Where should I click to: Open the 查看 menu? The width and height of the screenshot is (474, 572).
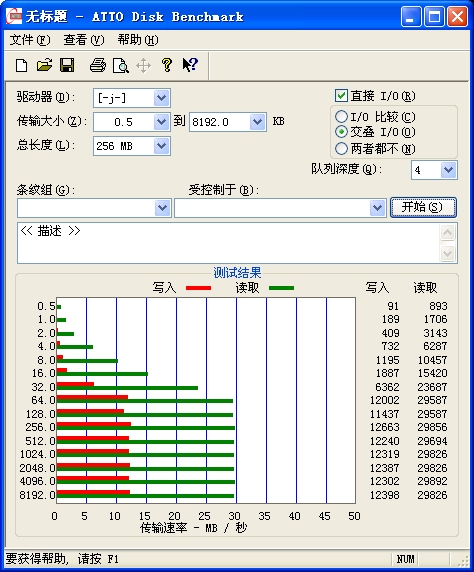coord(84,40)
